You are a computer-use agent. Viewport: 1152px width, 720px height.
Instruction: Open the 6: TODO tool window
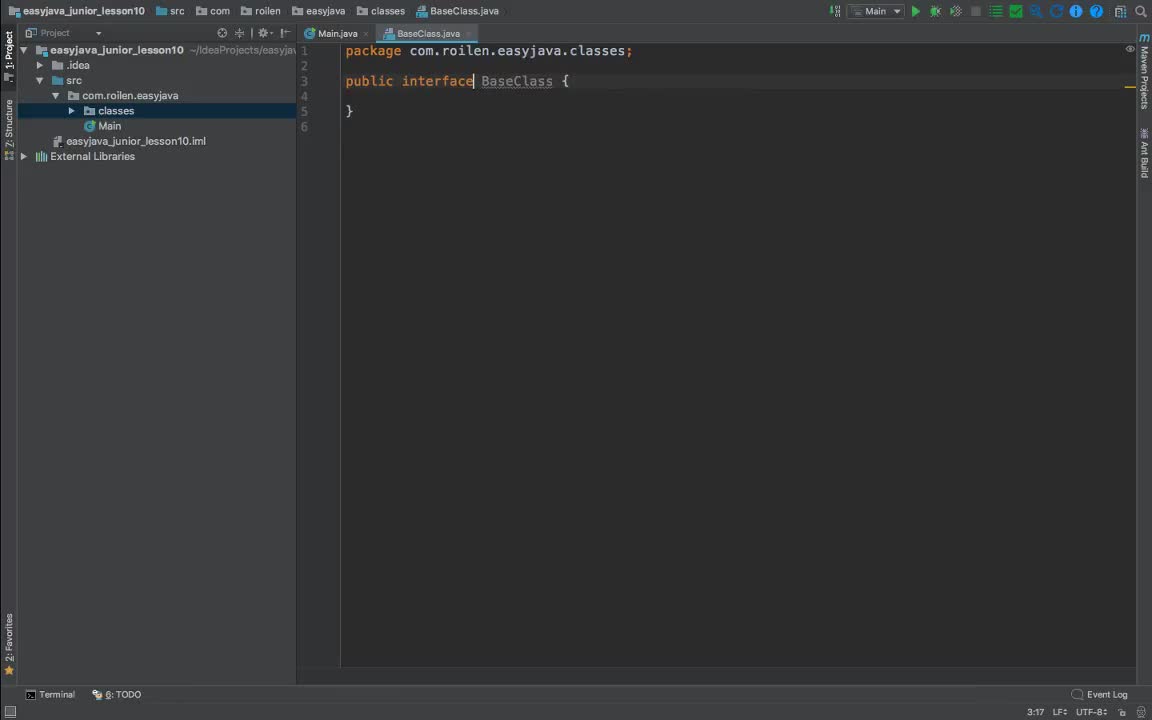(117, 694)
